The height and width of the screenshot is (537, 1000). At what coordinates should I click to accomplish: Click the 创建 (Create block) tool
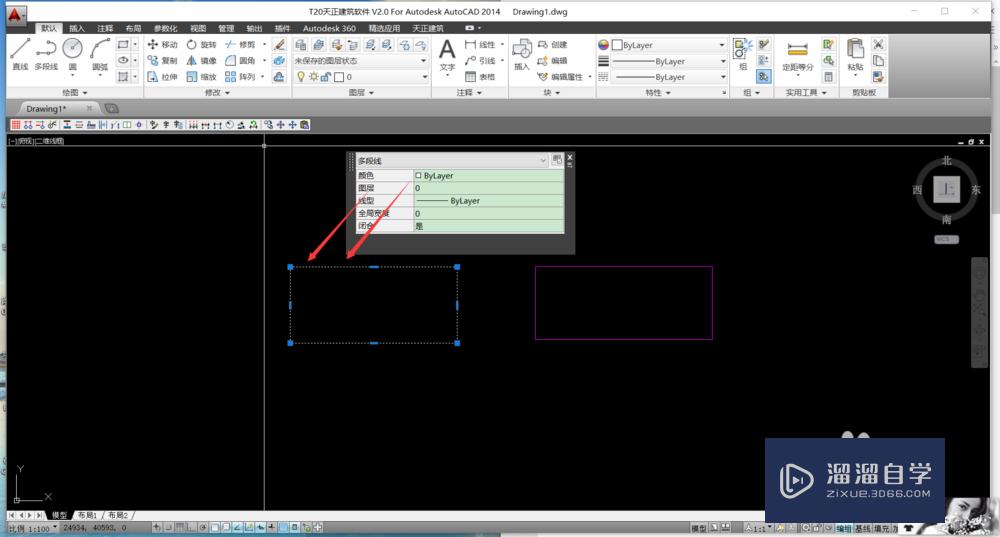click(552, 45)
